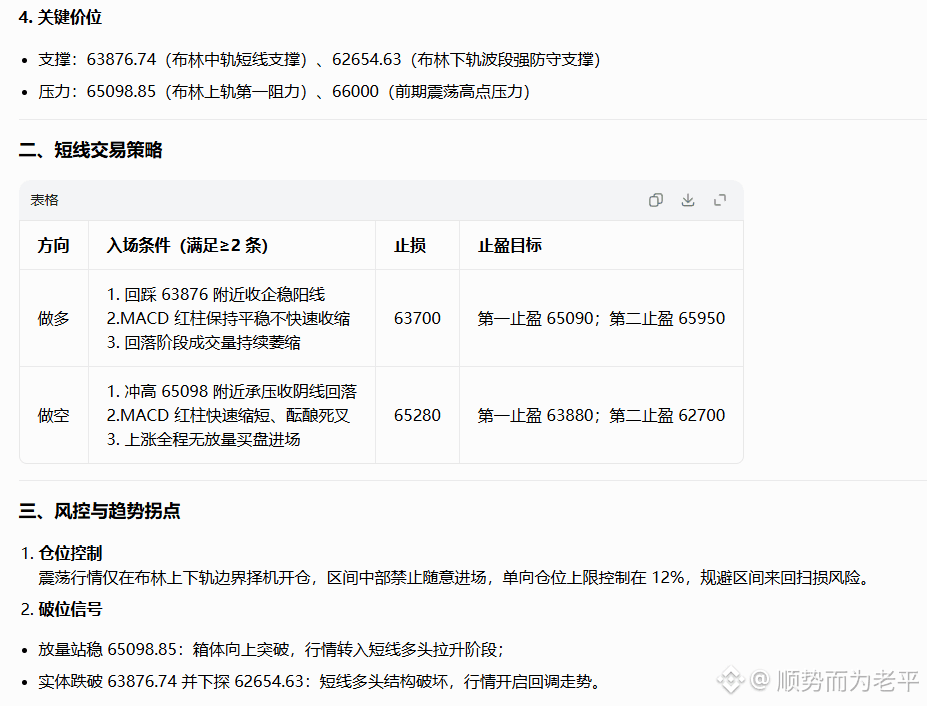Select the heading 二、短线交易策略
Screen dimensions: 927x706
click(x=90, y=150)
